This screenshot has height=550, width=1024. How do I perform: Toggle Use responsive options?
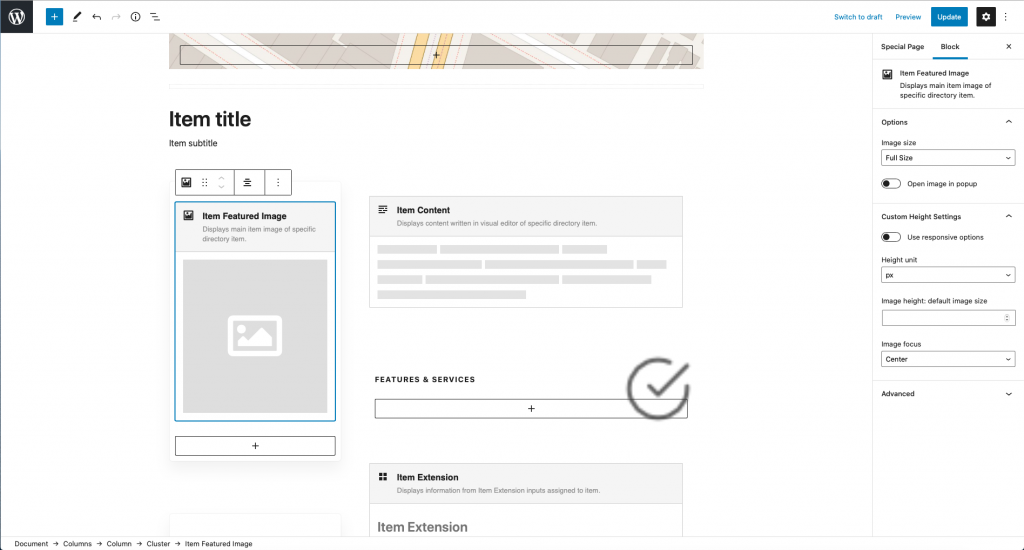coord(891,237)
